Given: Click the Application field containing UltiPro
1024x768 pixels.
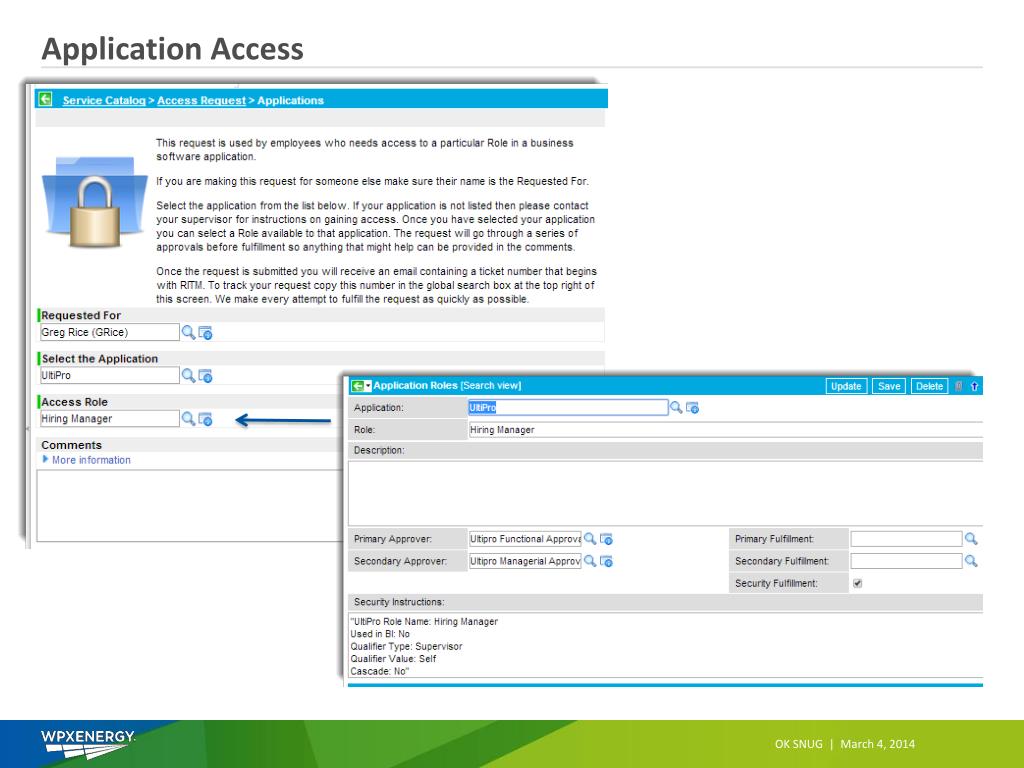Looking at the screenshot, I should tap(568, 408).
